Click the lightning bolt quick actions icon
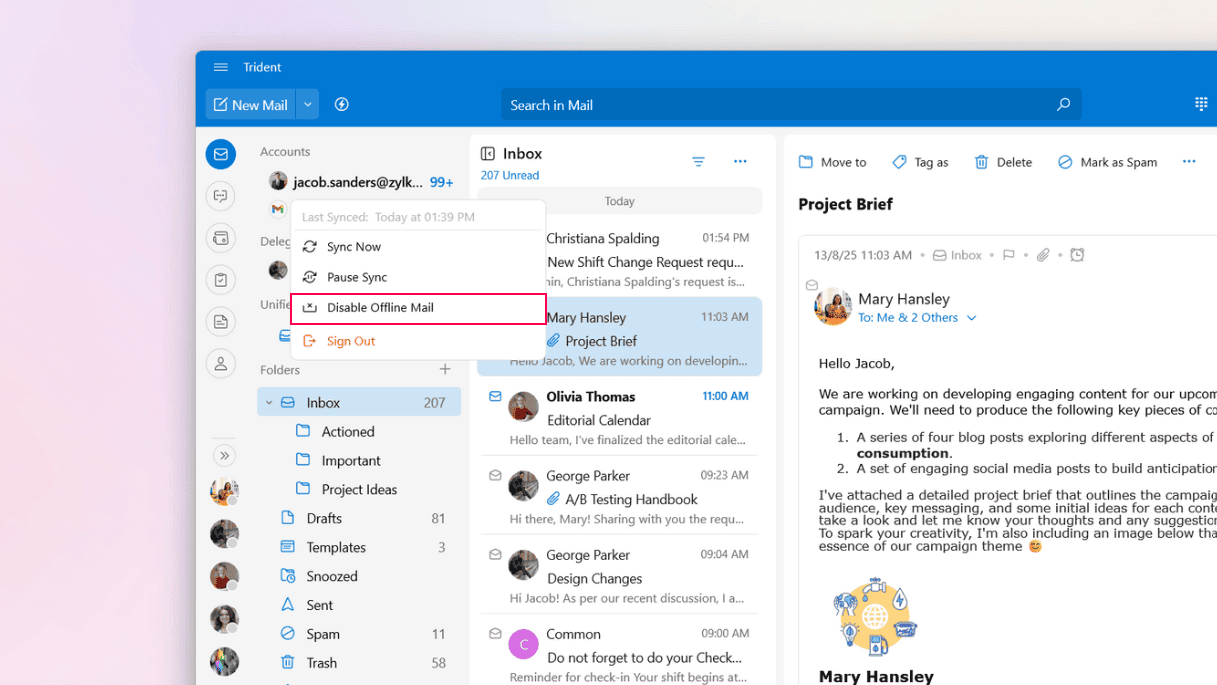This screenshot has width=1217, height=685. (x=342, y=105)
